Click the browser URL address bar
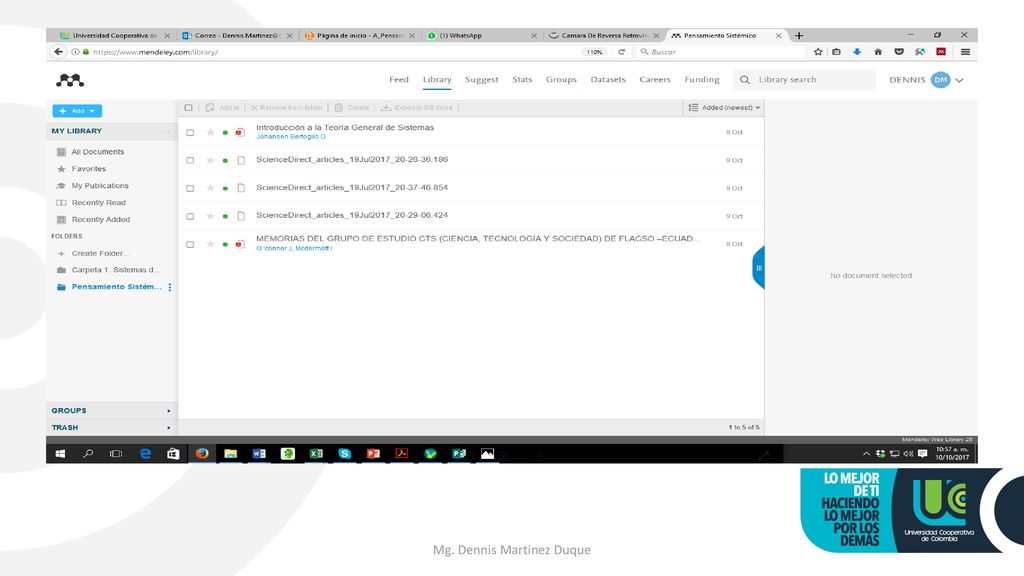Viewport: 1024px width, 576px height. click(333, 52)
